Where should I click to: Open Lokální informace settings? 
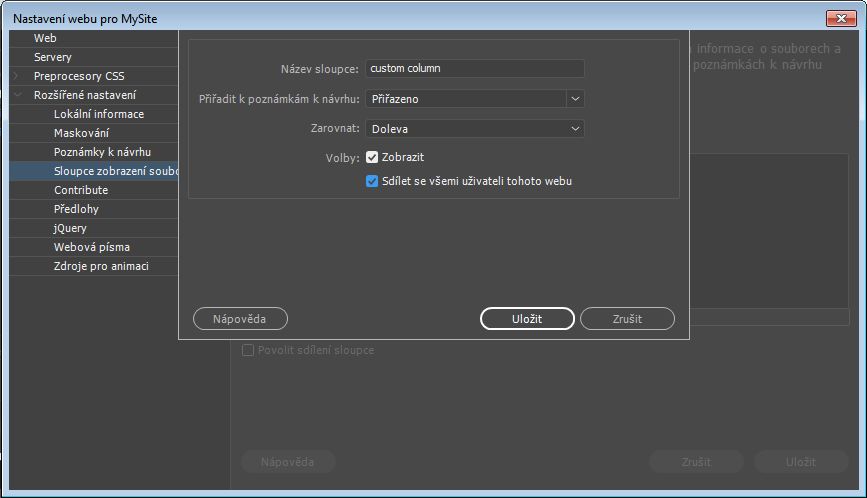pos(93,114)
